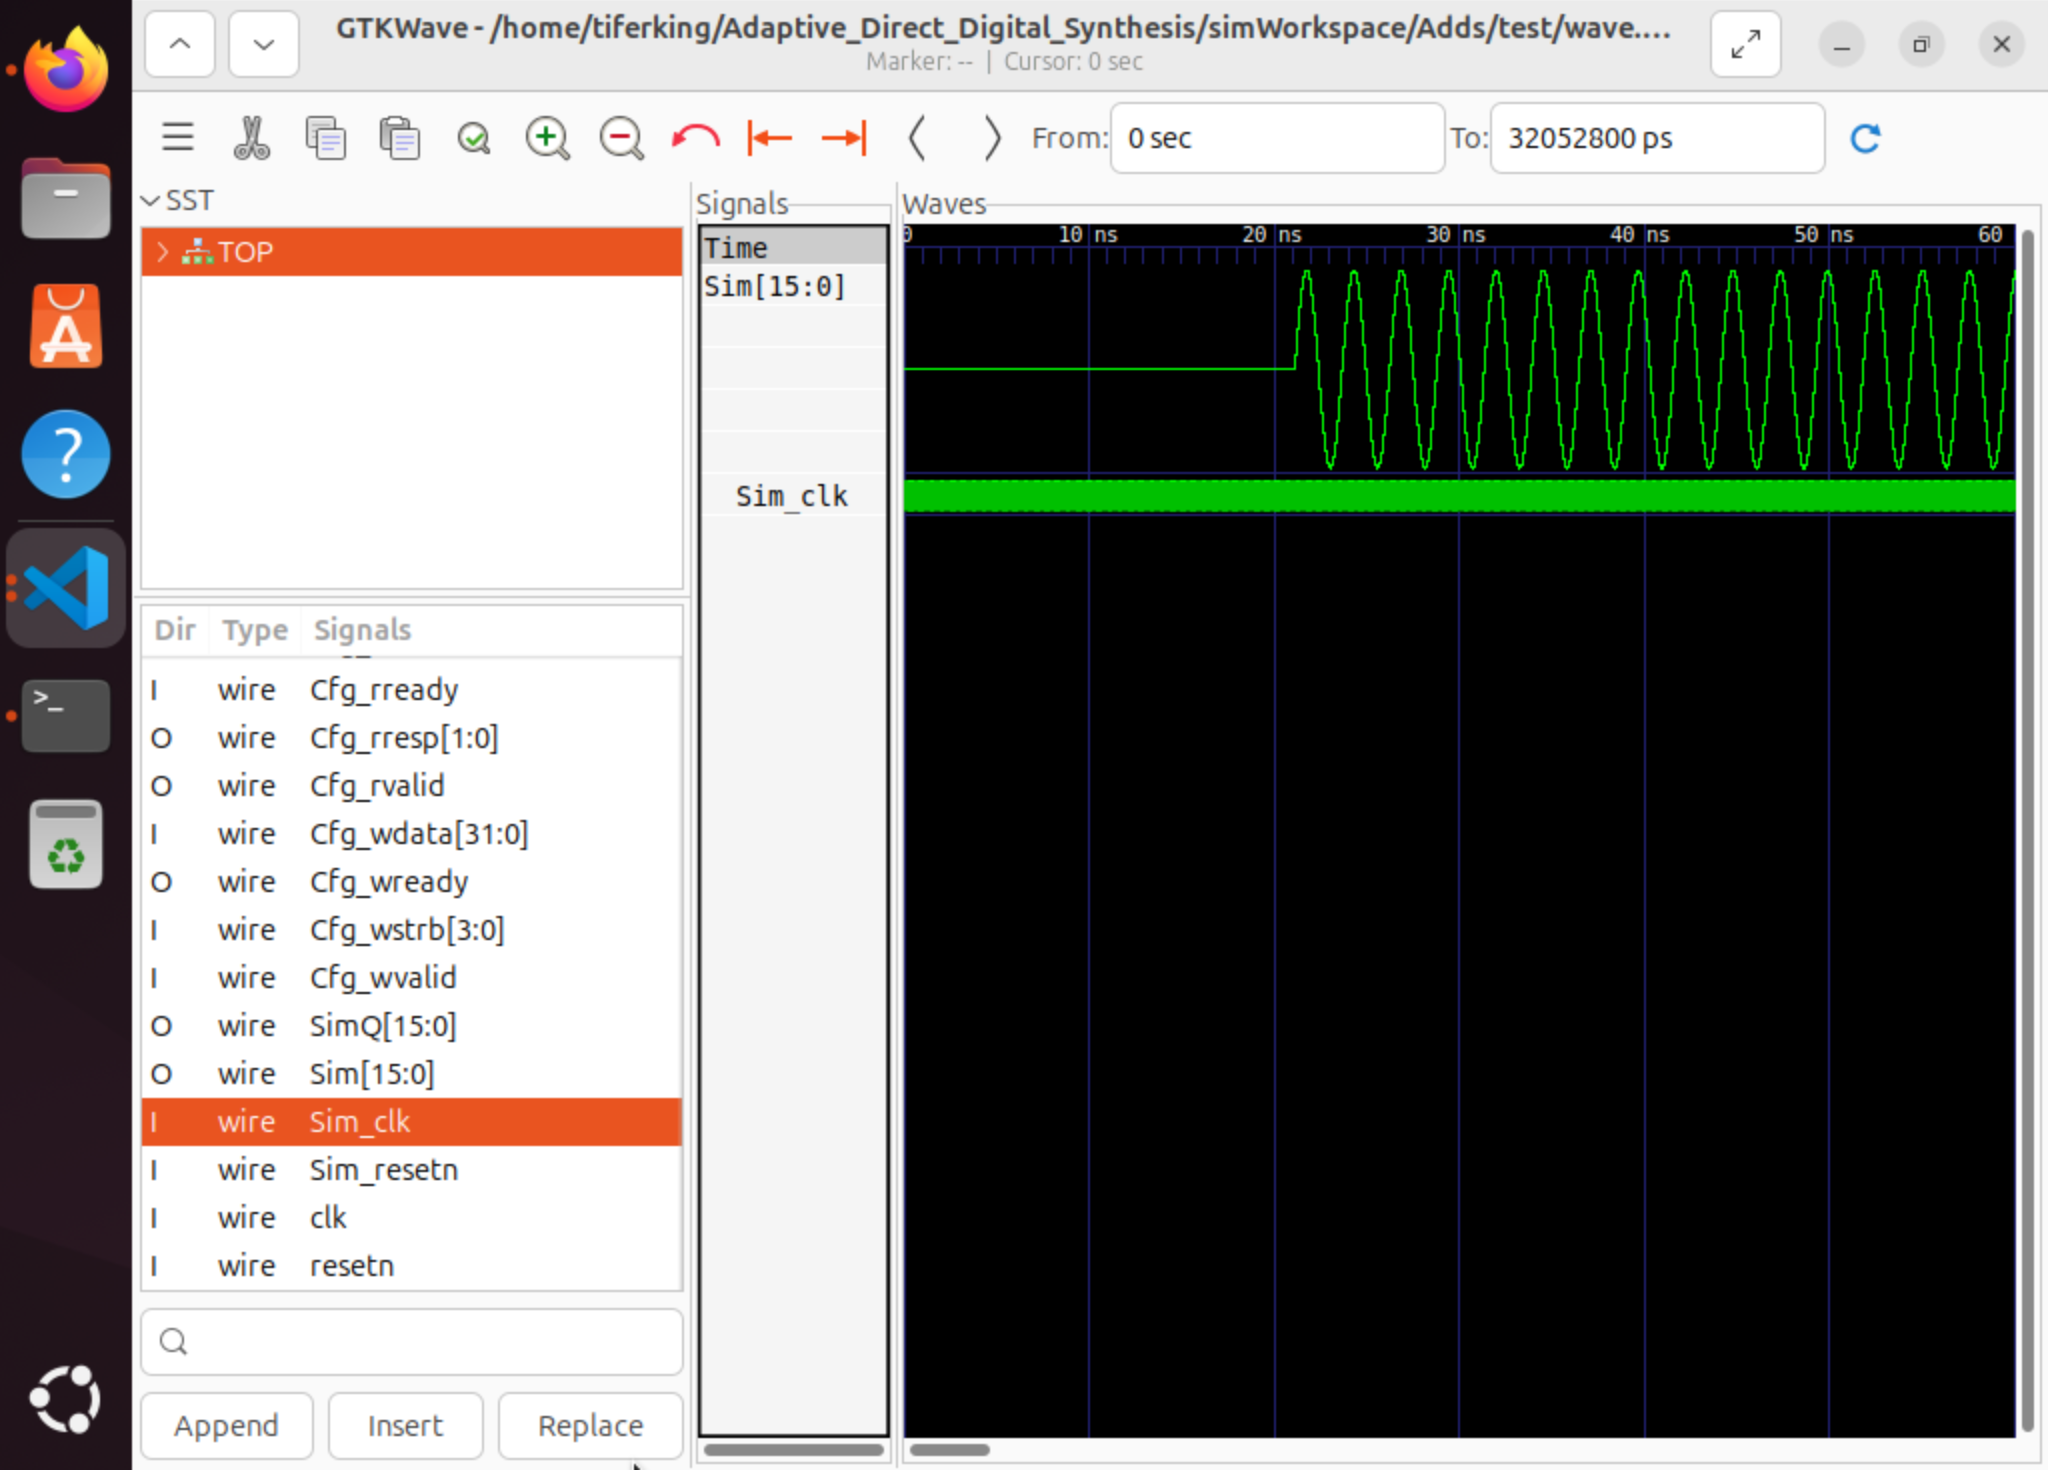Select the Sim_resetn signal row
Viewport: 2048px width, 1470px height.
point(412,1170)
